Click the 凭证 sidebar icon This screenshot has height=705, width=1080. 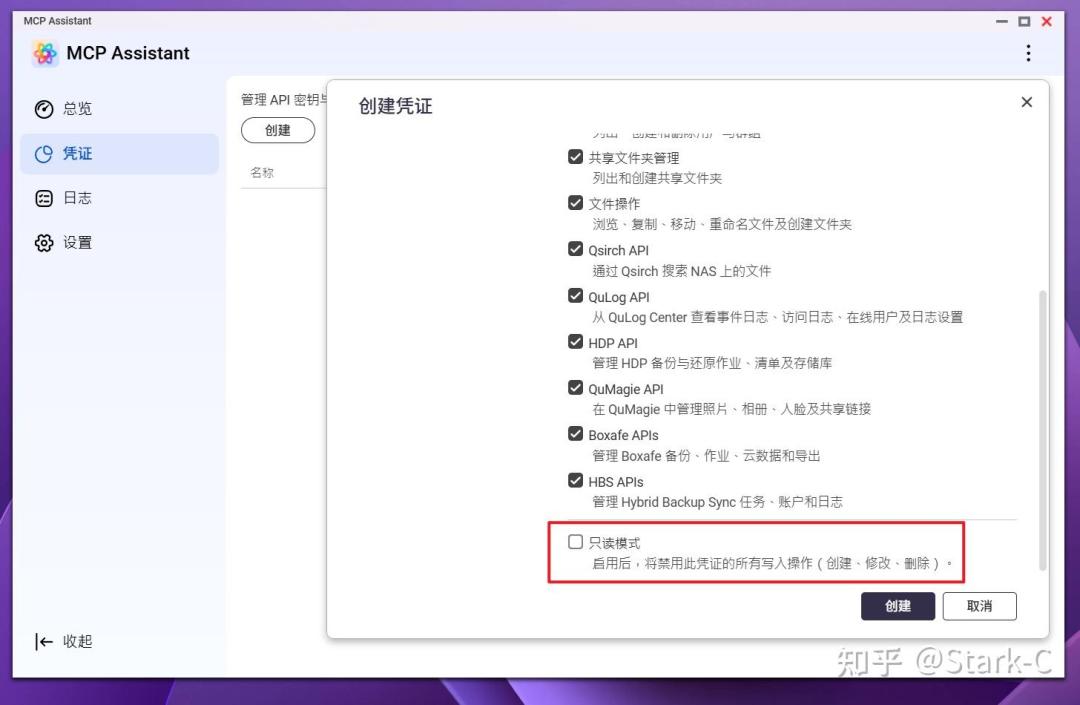point(43,154)
